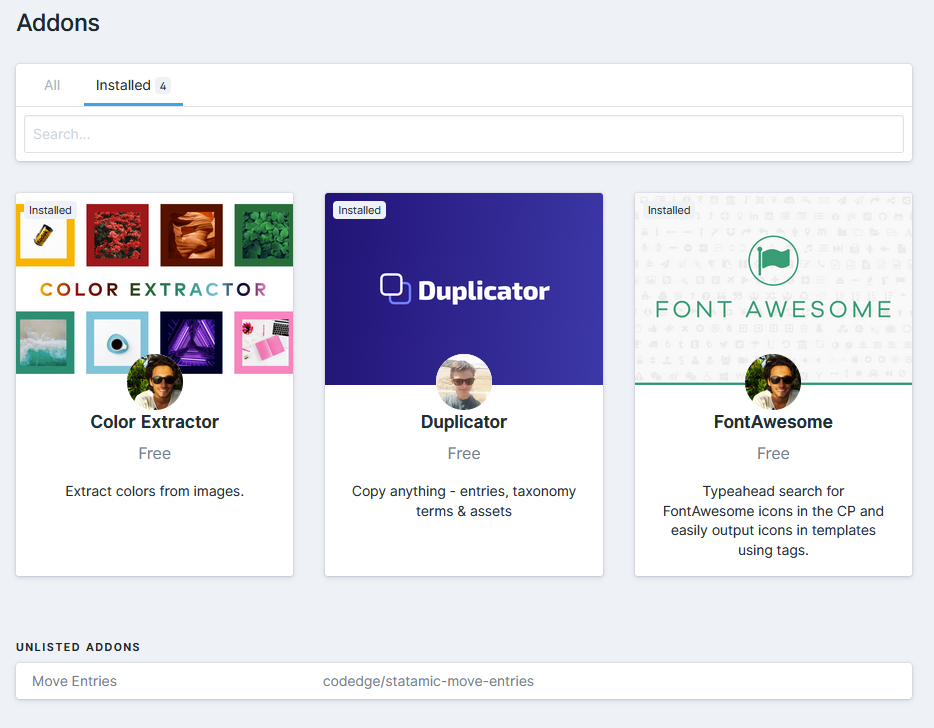
Task: Click the Duplicator overlapping-squares logo icon
Action: (396, 289)
